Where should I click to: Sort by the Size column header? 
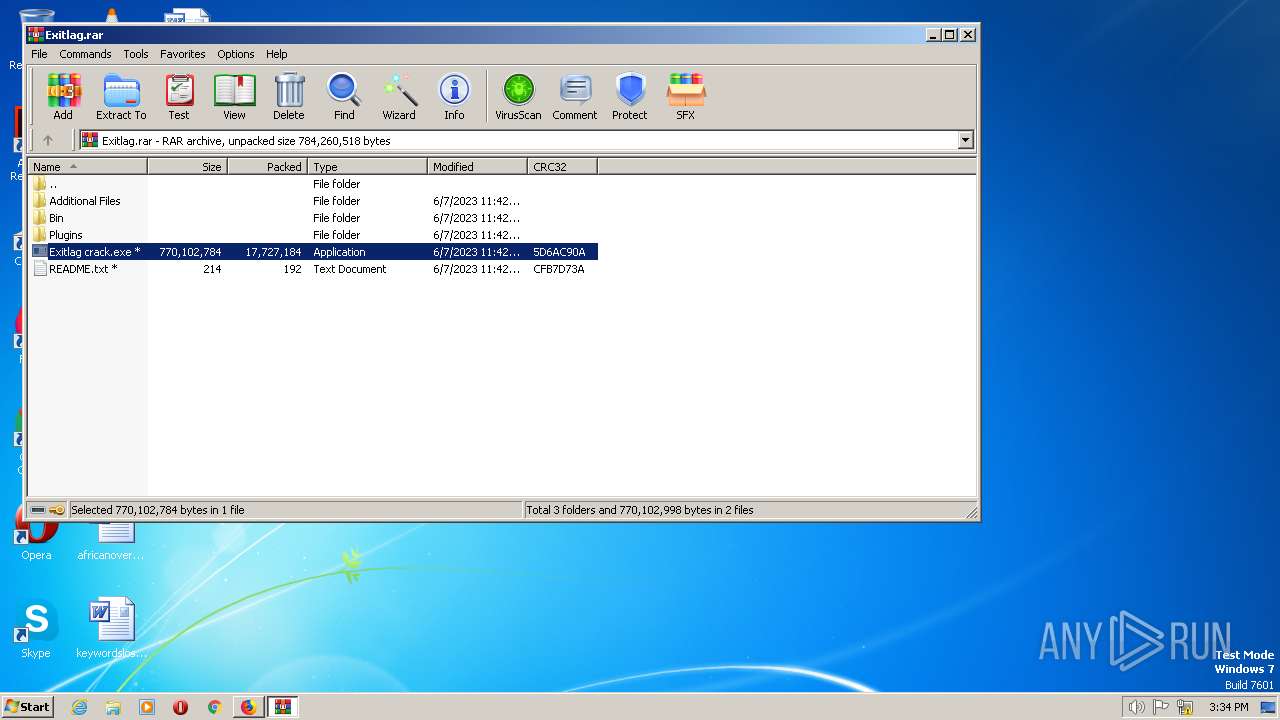click(x=188, y=167)
